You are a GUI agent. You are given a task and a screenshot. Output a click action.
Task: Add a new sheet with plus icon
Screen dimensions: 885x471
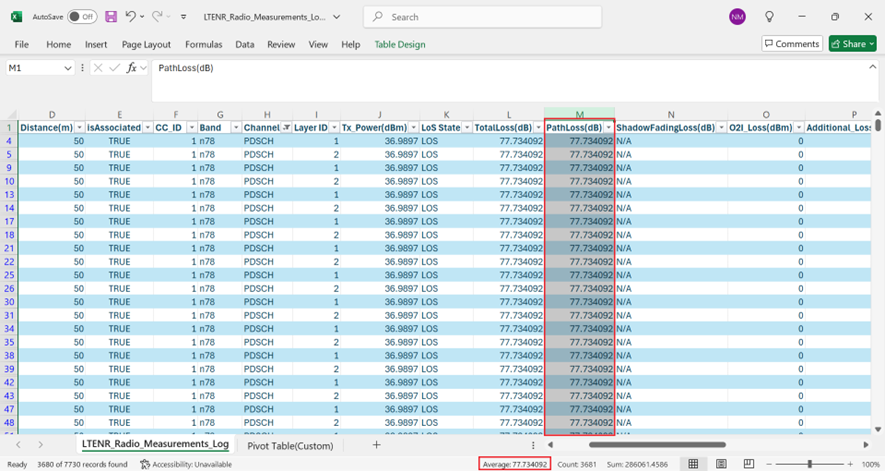pyautogui.click(x=376, y=444)
